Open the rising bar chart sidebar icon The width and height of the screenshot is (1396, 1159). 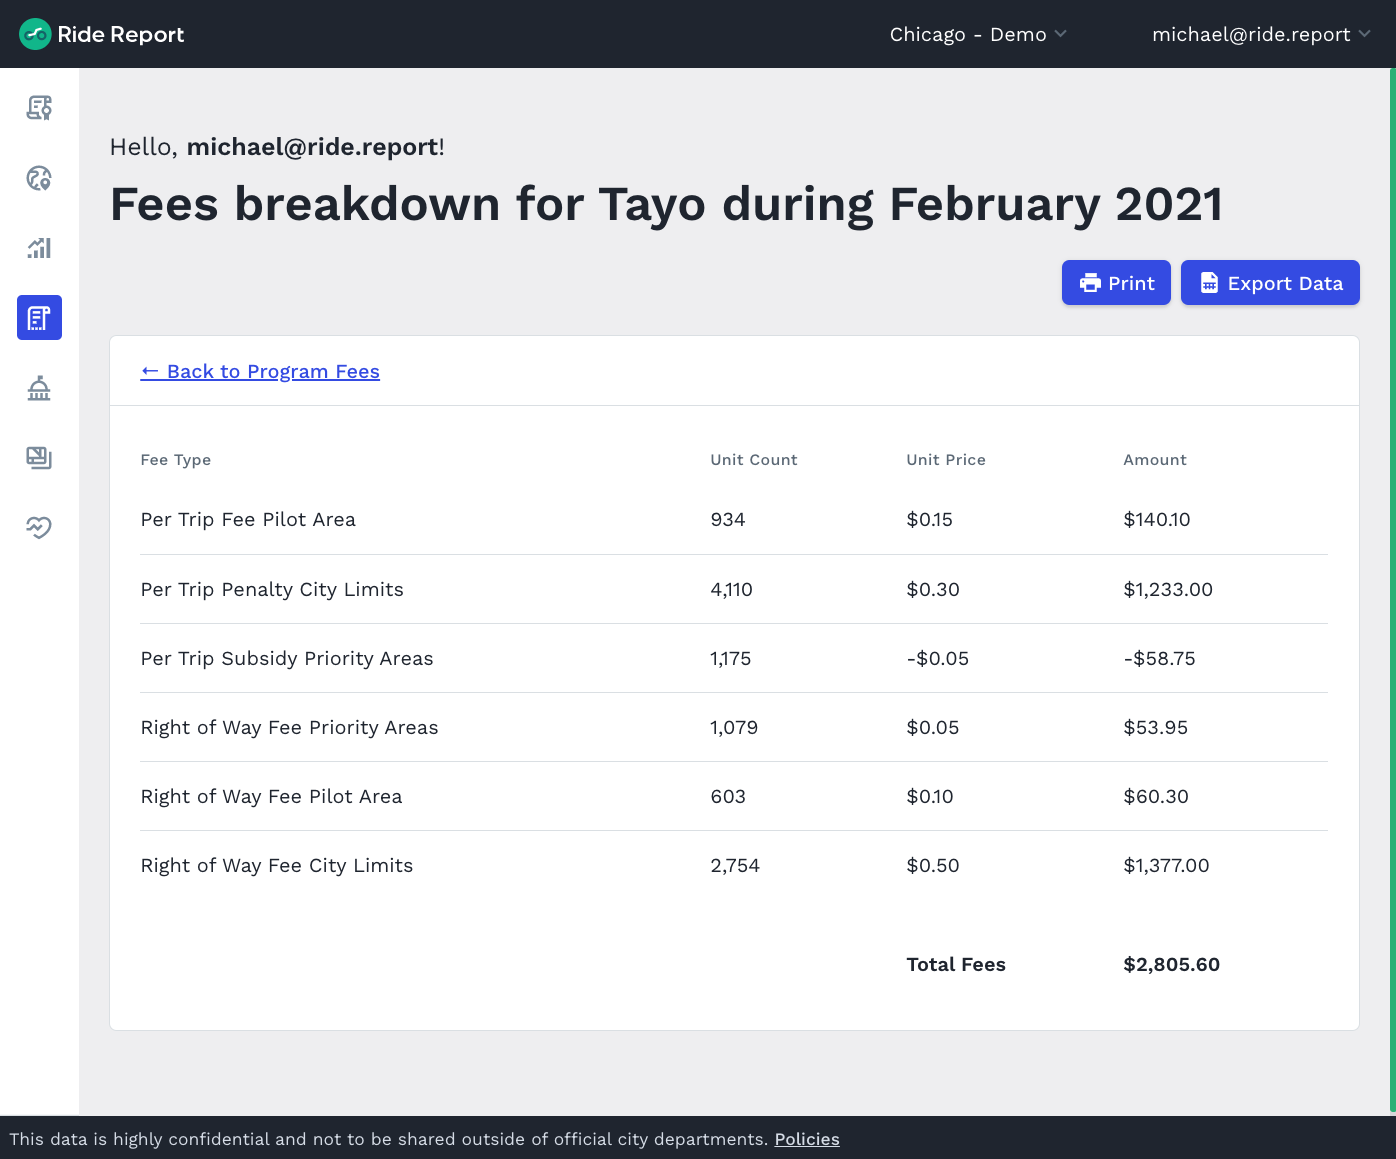39,248
